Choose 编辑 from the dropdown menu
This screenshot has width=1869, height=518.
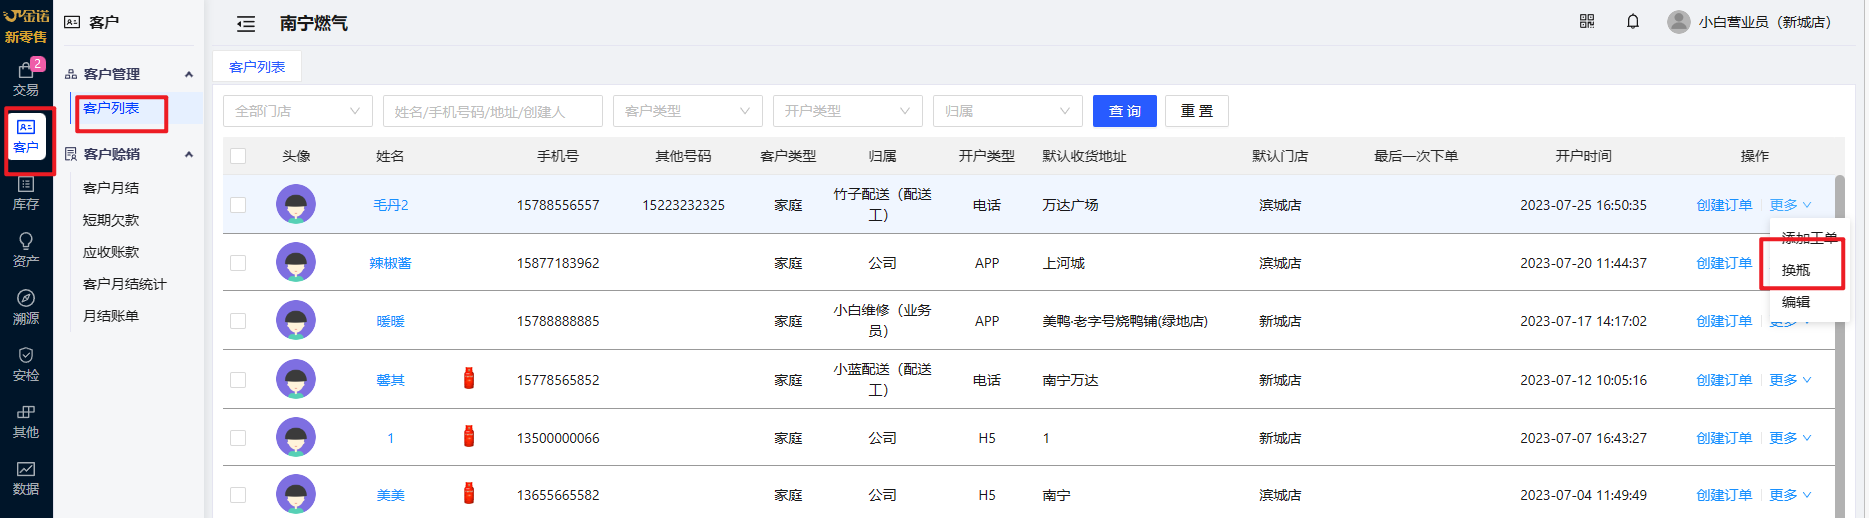pyautogui.click(x=1796, y=302)
